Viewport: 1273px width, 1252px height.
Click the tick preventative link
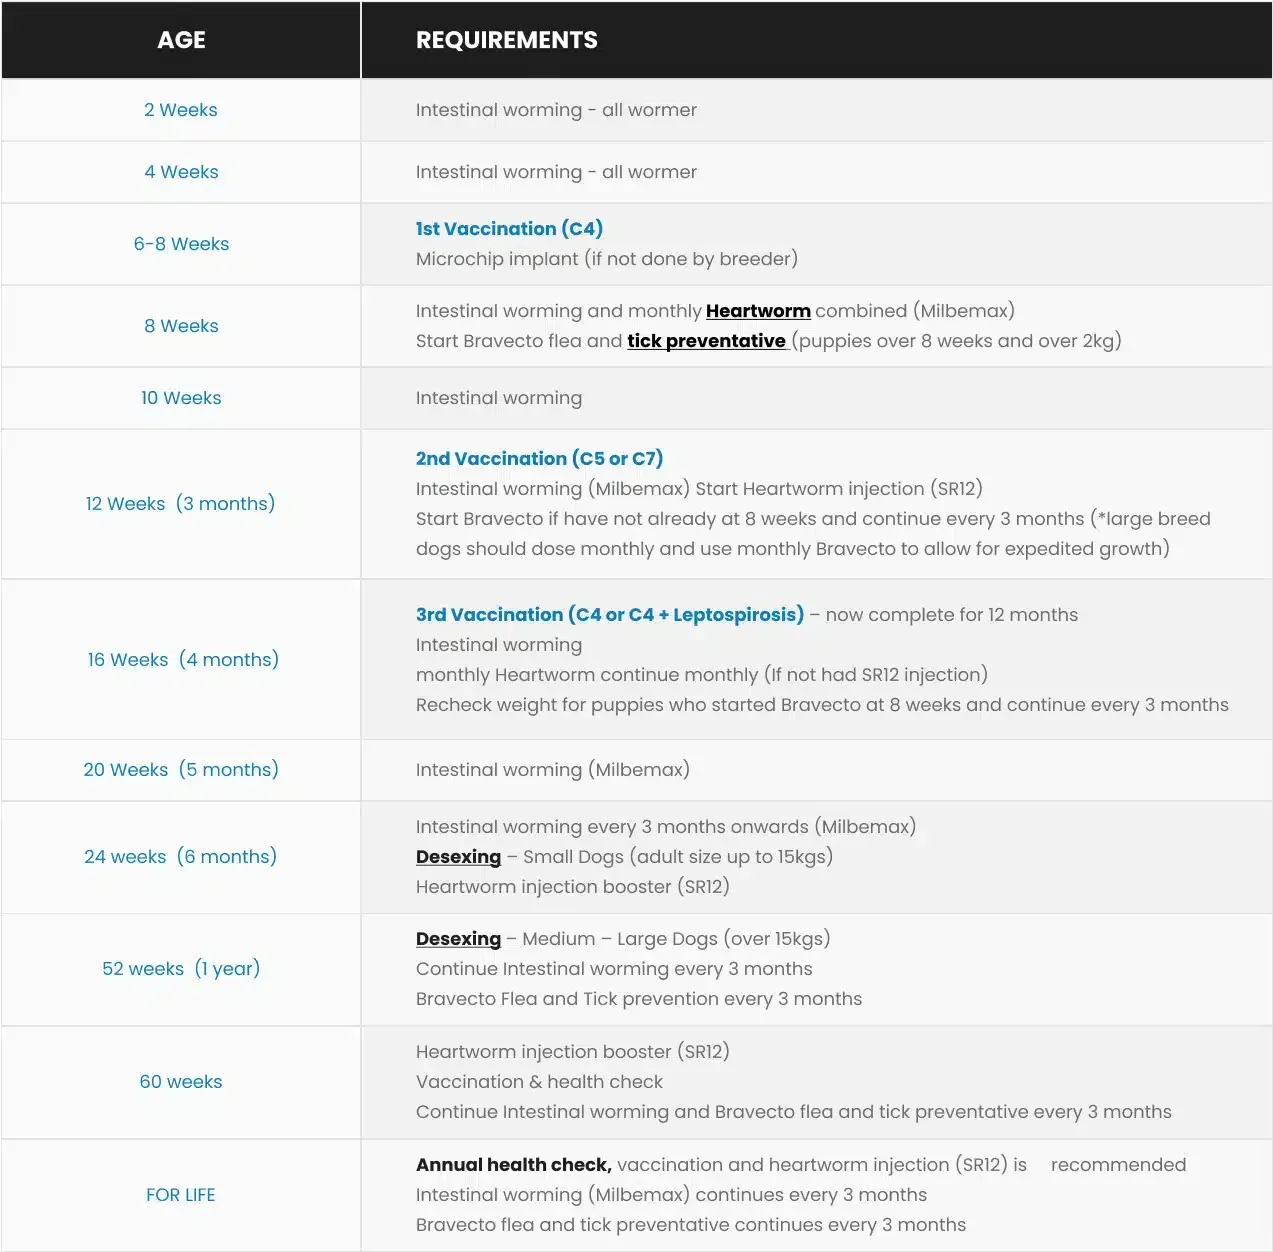coord(706,341)
